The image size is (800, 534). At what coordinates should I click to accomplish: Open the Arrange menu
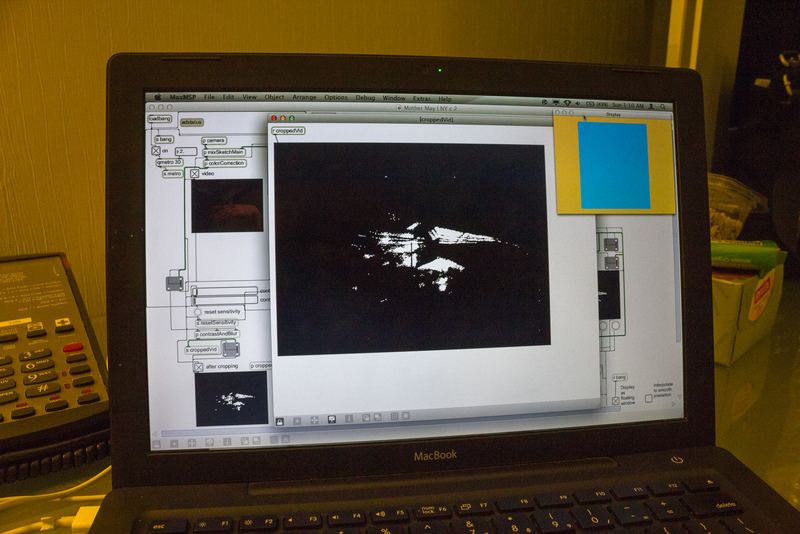coord(305,97)
